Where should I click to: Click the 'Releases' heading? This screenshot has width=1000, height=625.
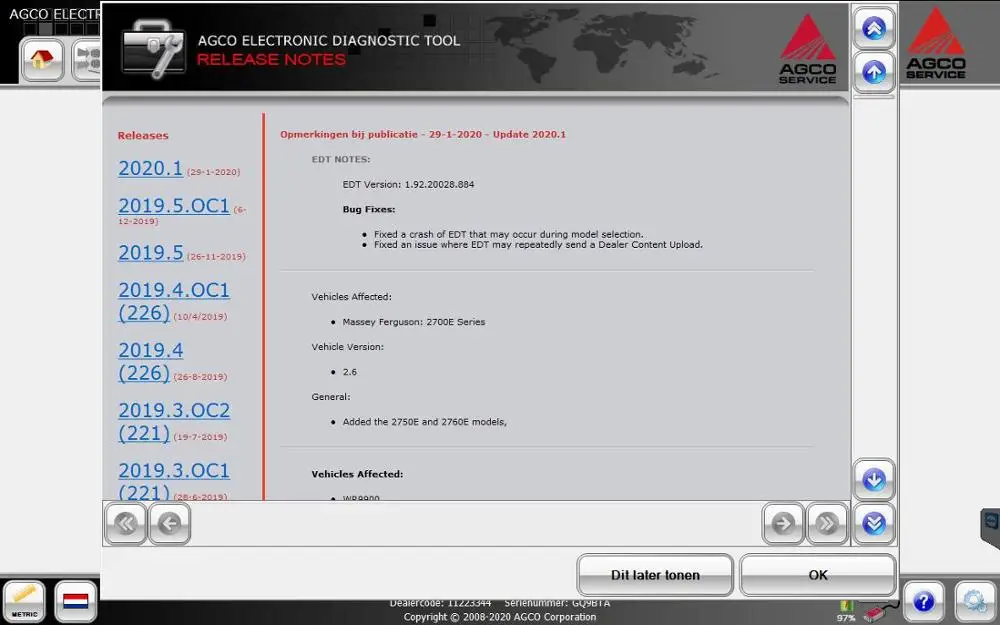143,135
